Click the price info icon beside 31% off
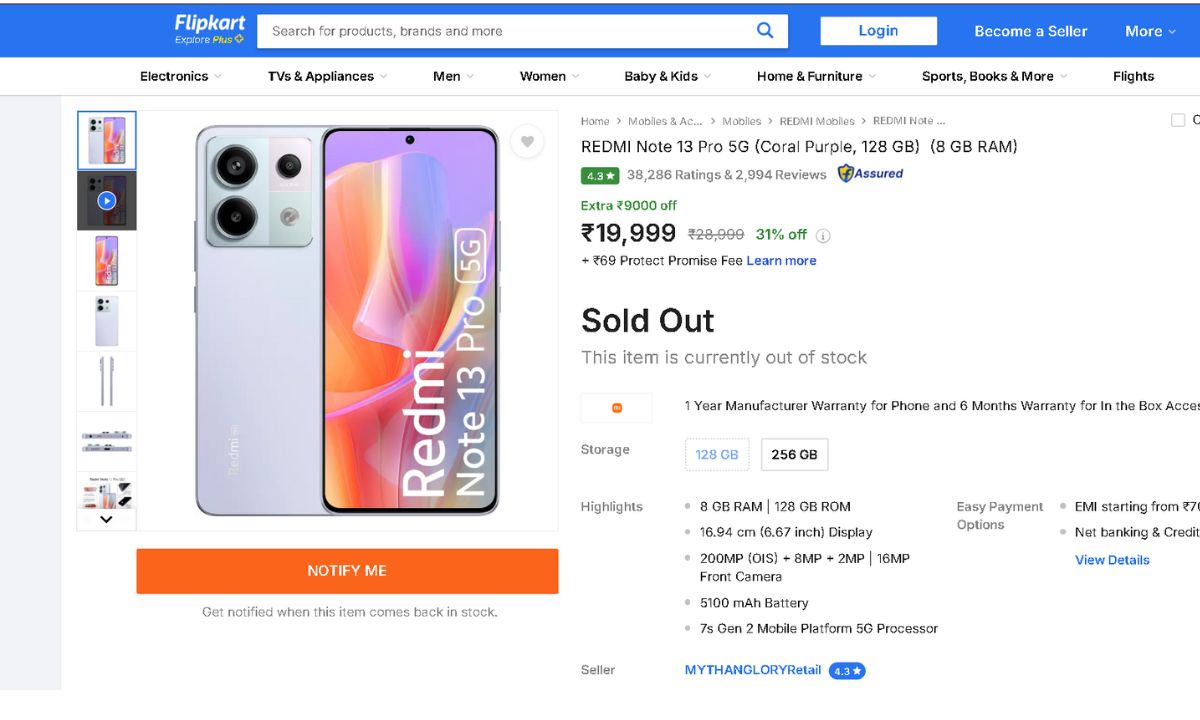The width and height of the screenshot is (1200, 720). [823, 236]
